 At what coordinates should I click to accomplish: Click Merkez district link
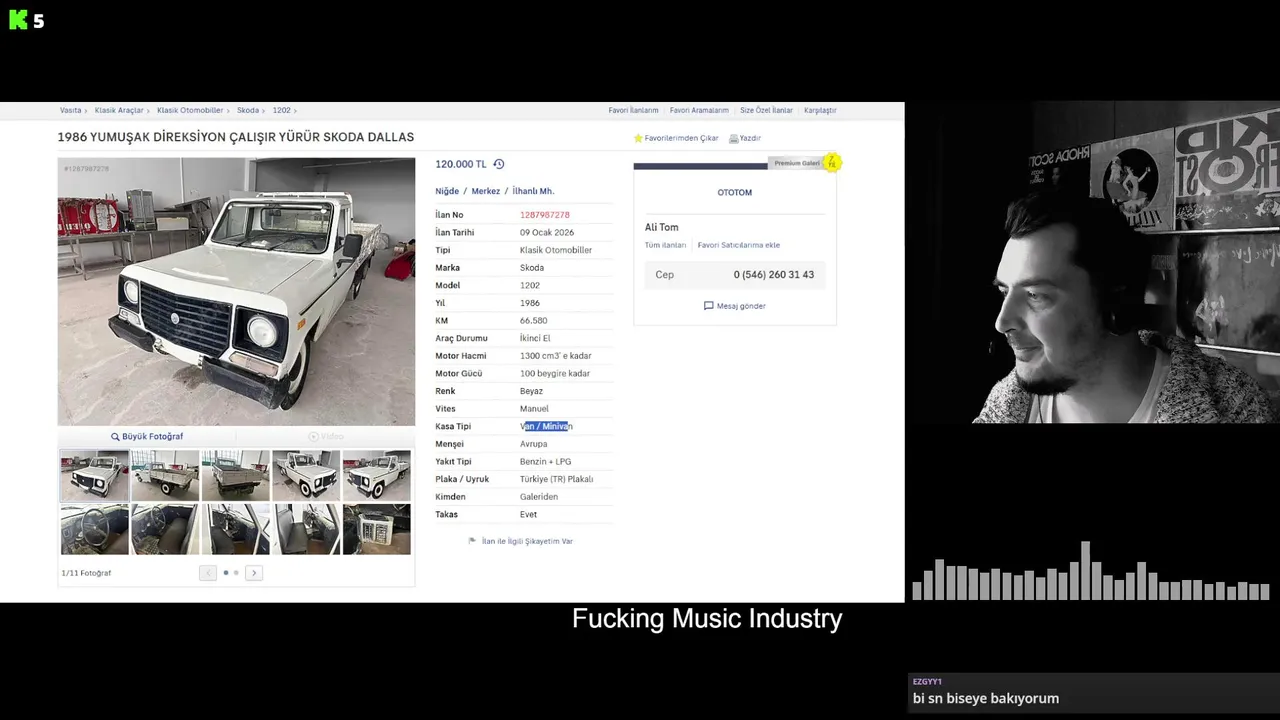[486, 191]
